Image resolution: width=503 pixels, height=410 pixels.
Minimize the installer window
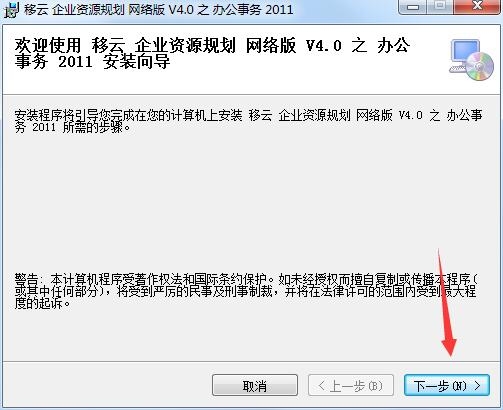click(x=413, y=6)
